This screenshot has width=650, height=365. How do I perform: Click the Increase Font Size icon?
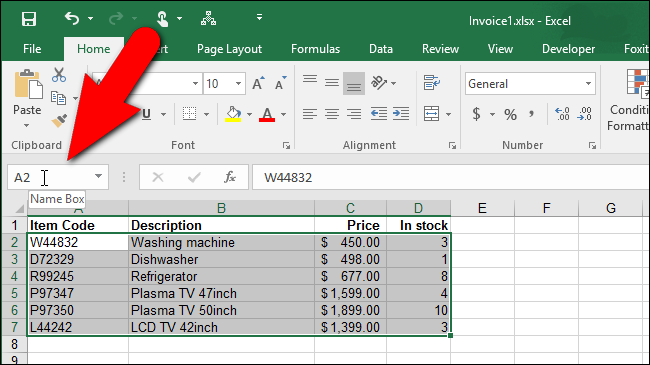click(258, 83)
